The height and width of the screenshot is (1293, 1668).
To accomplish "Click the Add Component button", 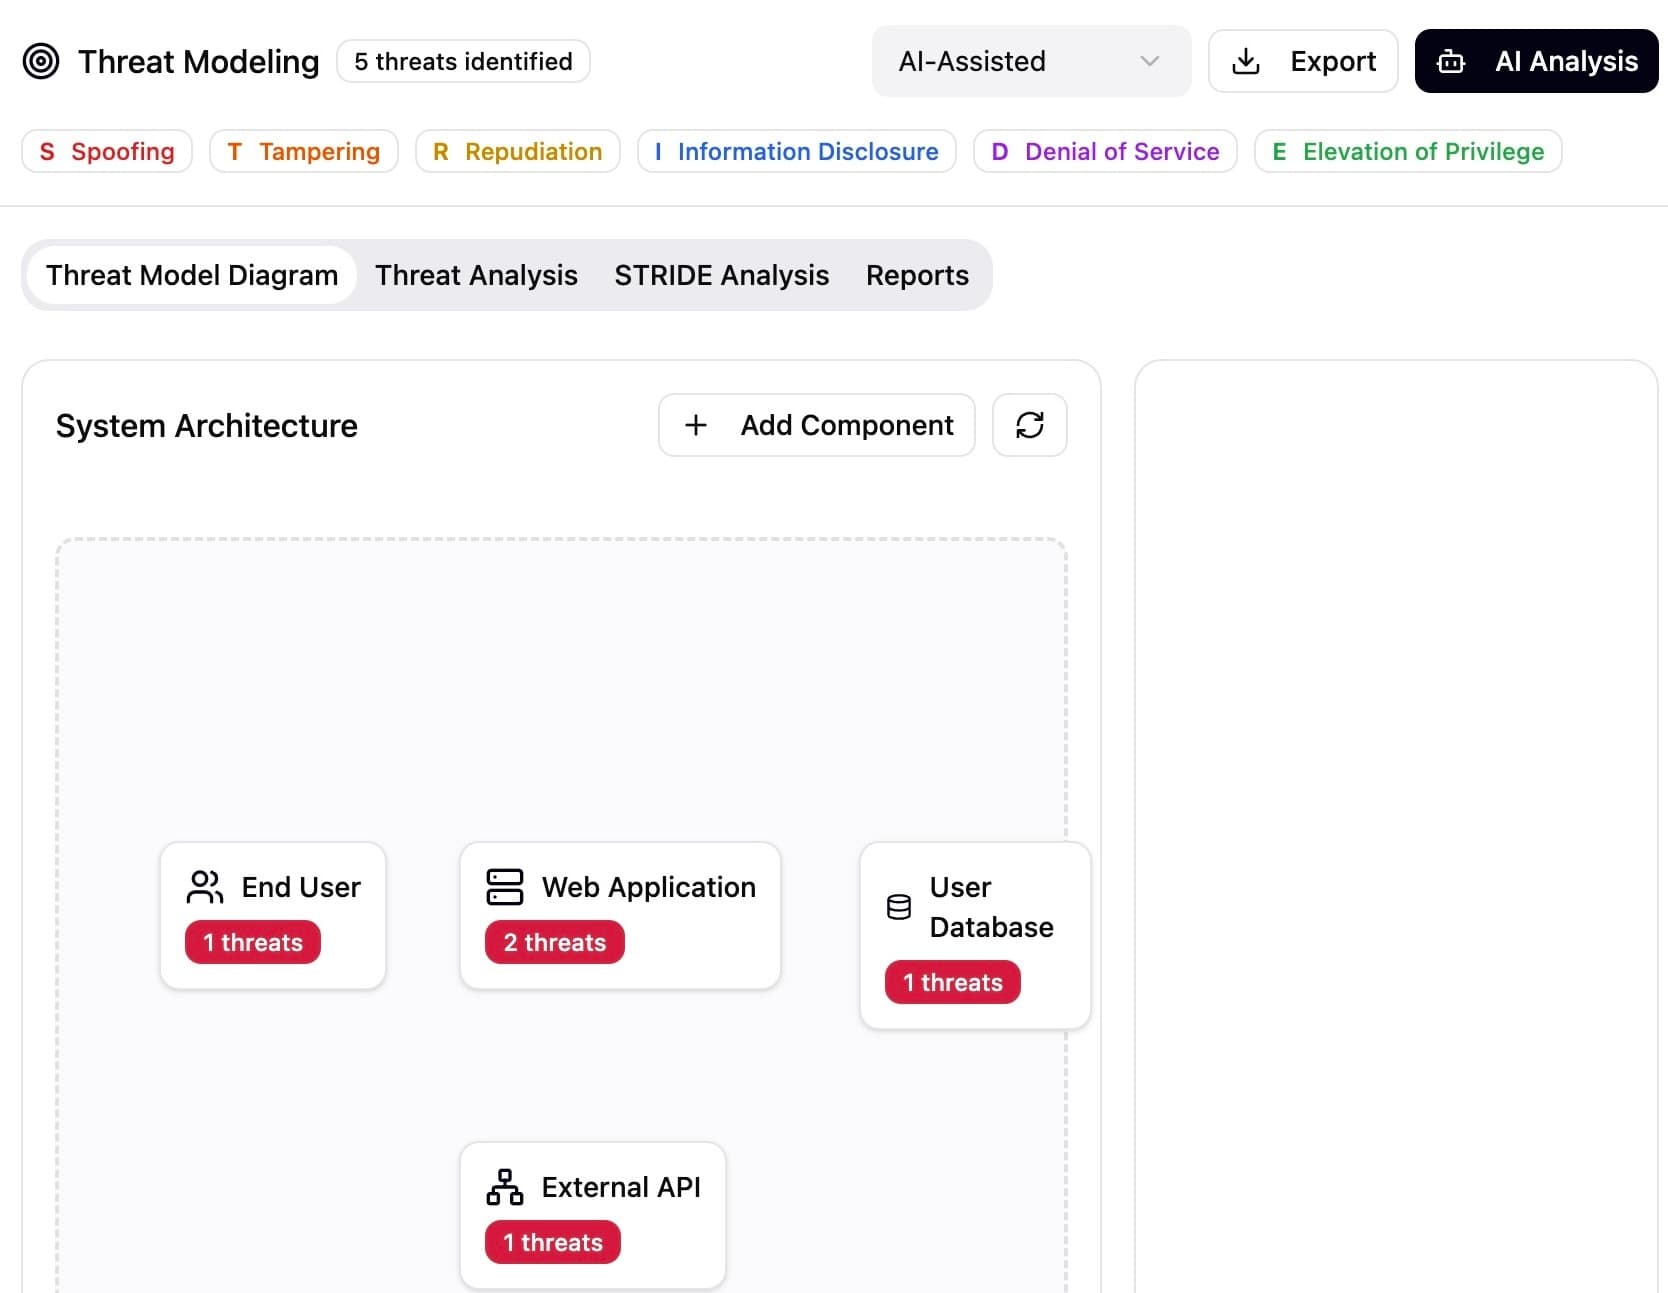I will coord(816,425).
